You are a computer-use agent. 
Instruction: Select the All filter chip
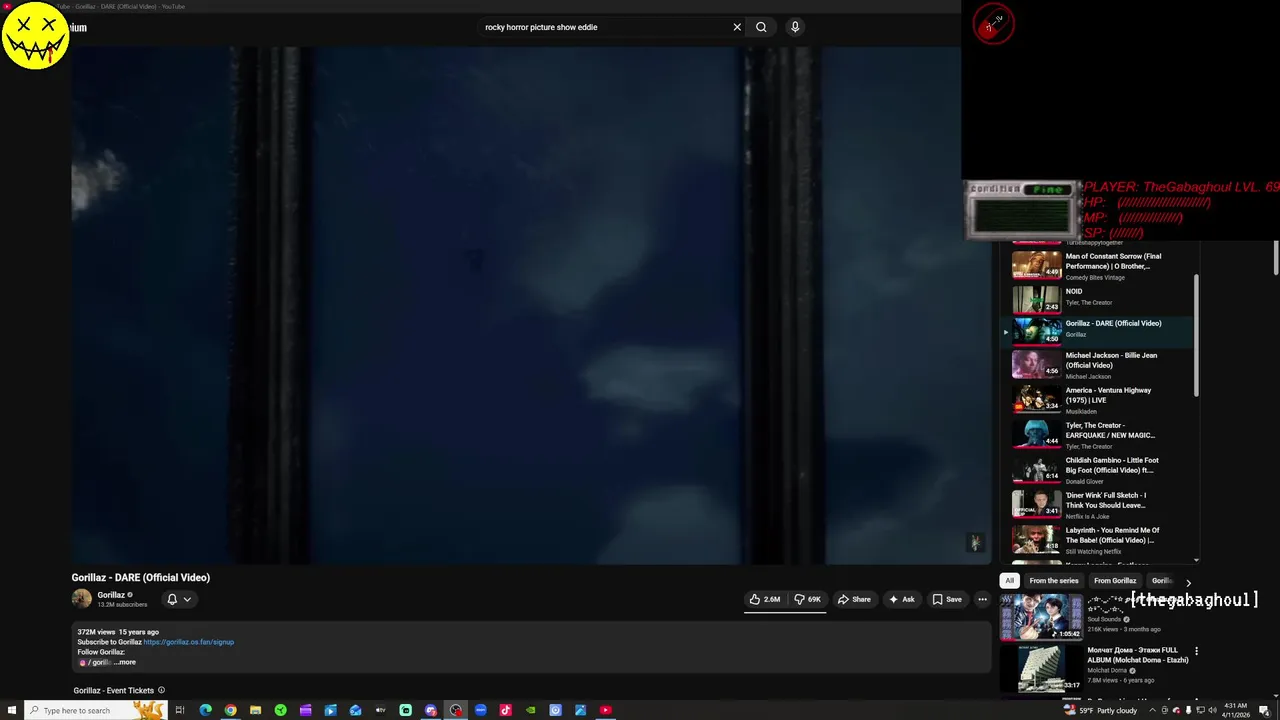pyautogui.click(x=1009, y=581)
